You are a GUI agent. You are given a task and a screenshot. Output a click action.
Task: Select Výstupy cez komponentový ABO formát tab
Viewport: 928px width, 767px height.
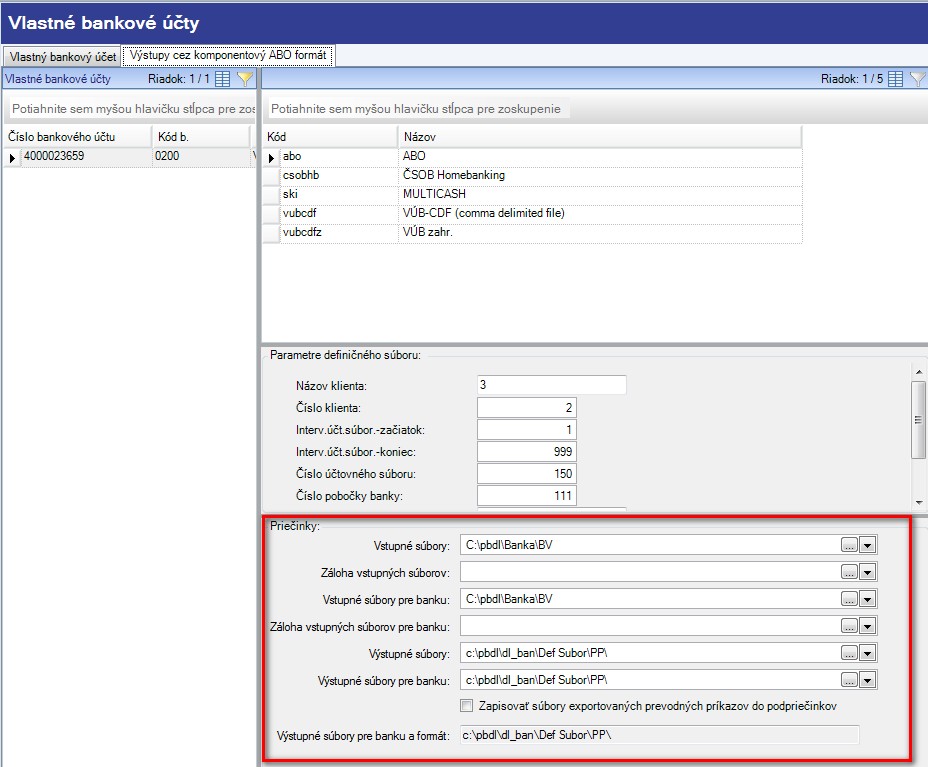coord(228,55)
